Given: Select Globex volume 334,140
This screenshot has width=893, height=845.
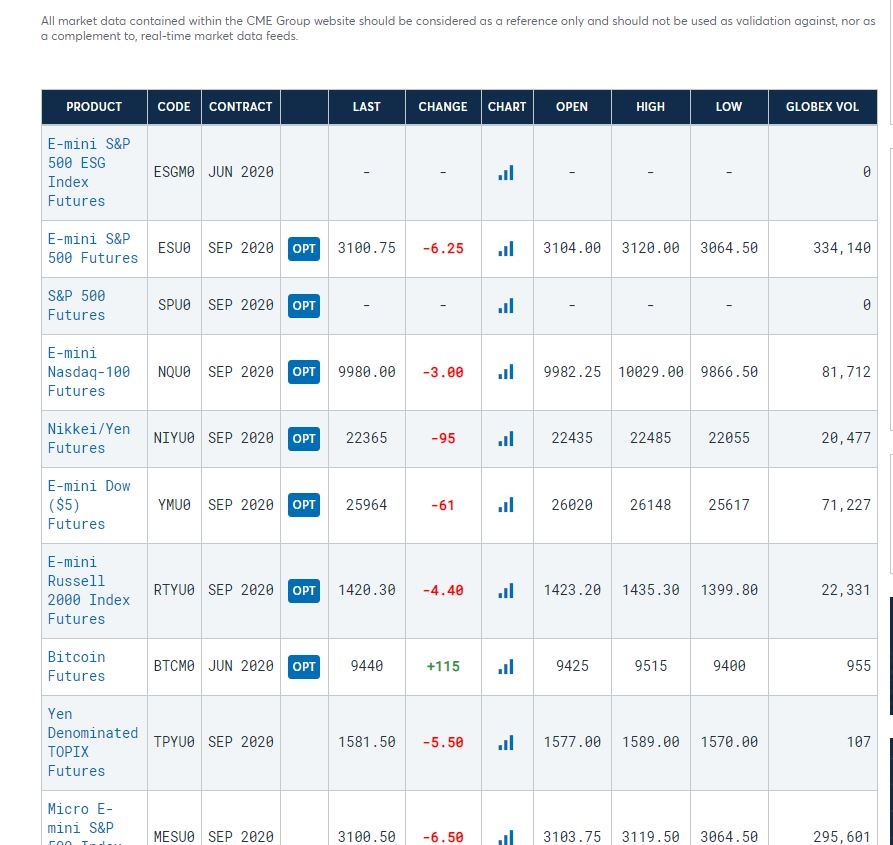Looking at the screenshot, I should pyautogui.click(x=842, y=248).
